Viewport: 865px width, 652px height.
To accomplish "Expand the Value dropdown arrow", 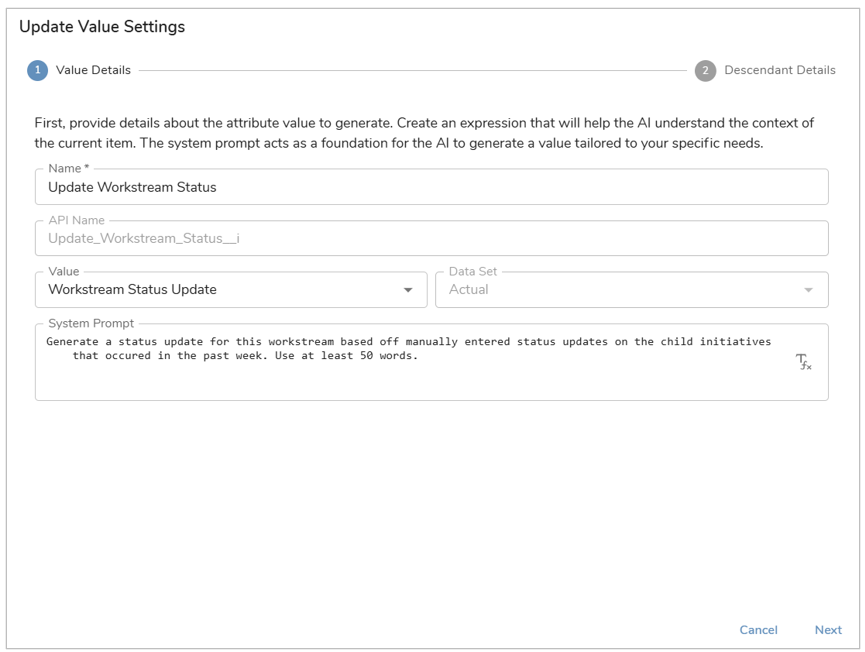I will pyautogui.click(x=408, y=290).
